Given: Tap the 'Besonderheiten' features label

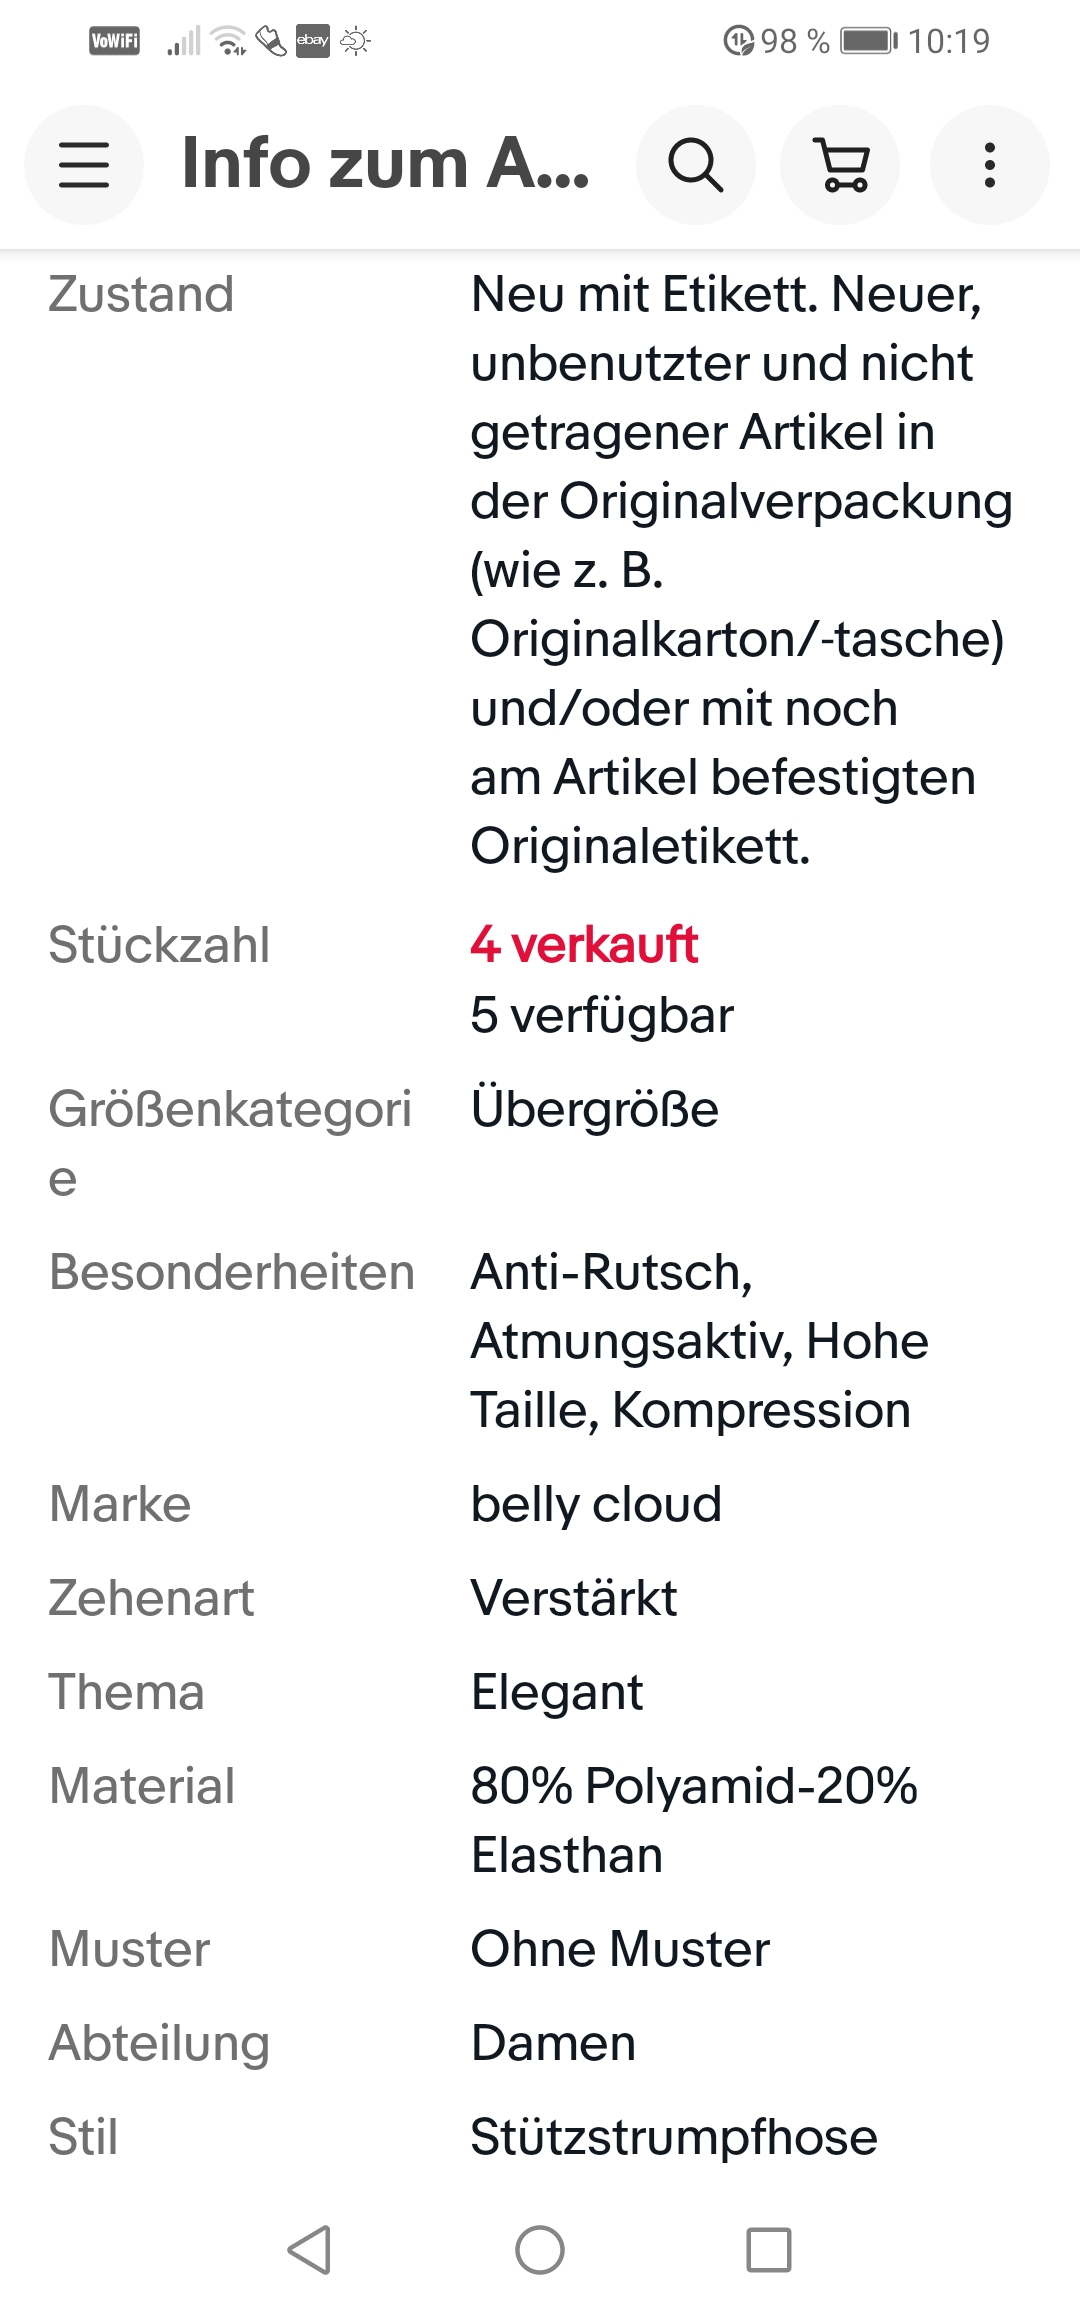Looking at the screenshot, I should pos(232,1272).
